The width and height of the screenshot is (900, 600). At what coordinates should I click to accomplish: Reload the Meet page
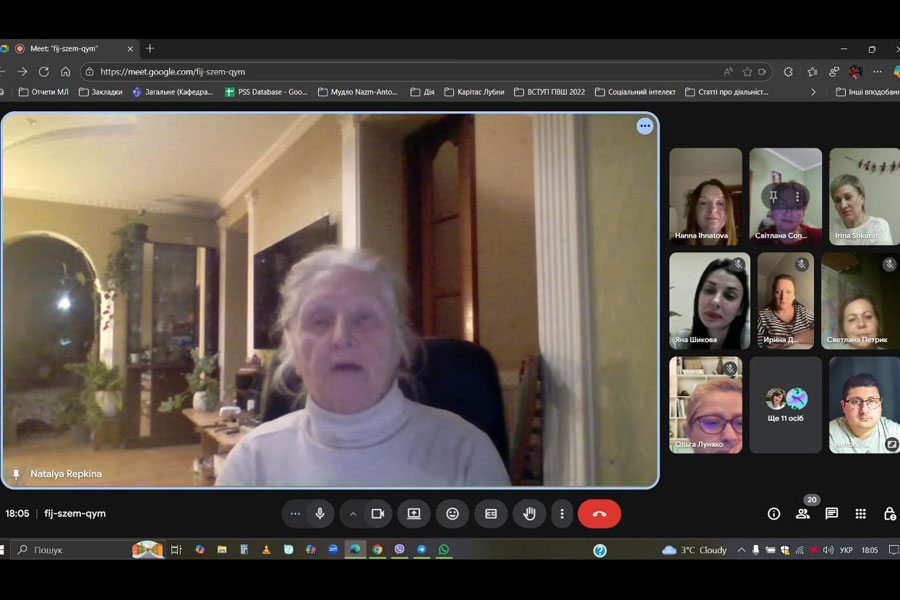pyautogui.click(x=44, y=72)
